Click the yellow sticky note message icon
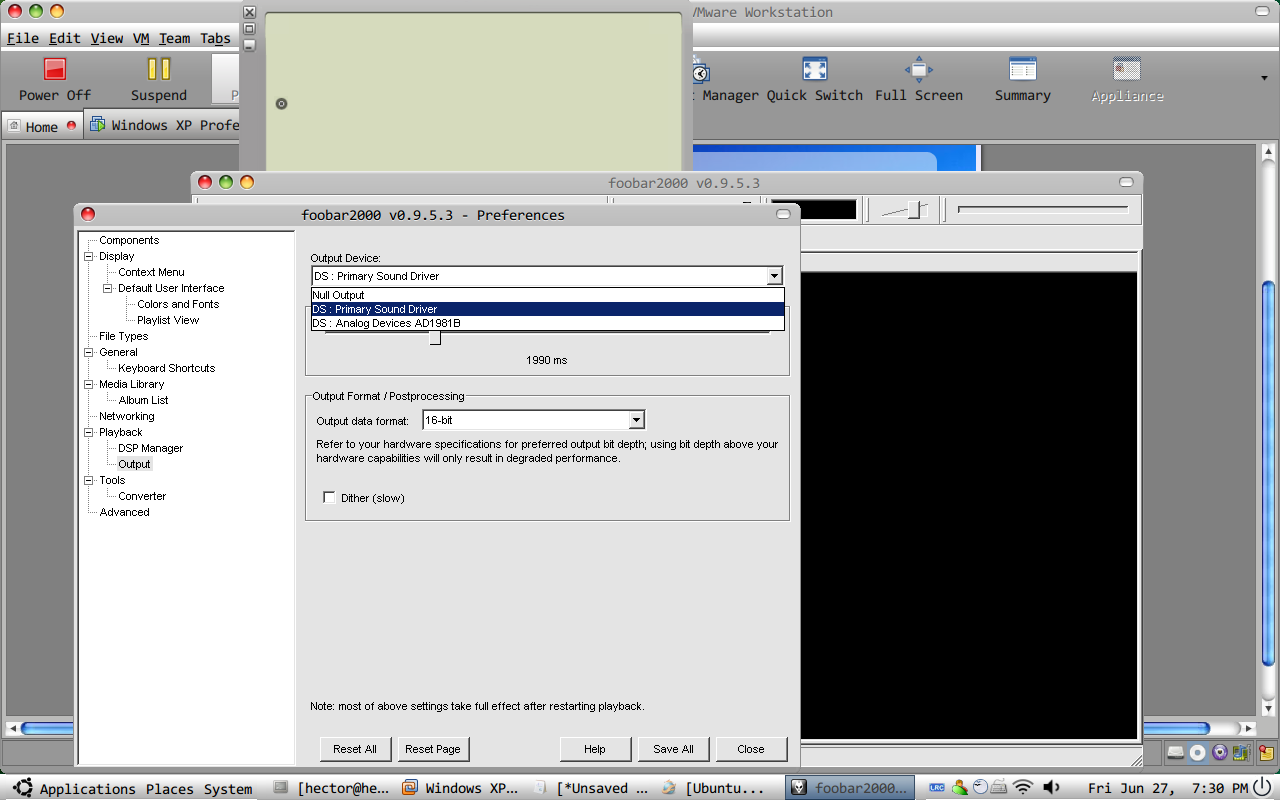1280x800 pixels. (x=1266, y=752)
